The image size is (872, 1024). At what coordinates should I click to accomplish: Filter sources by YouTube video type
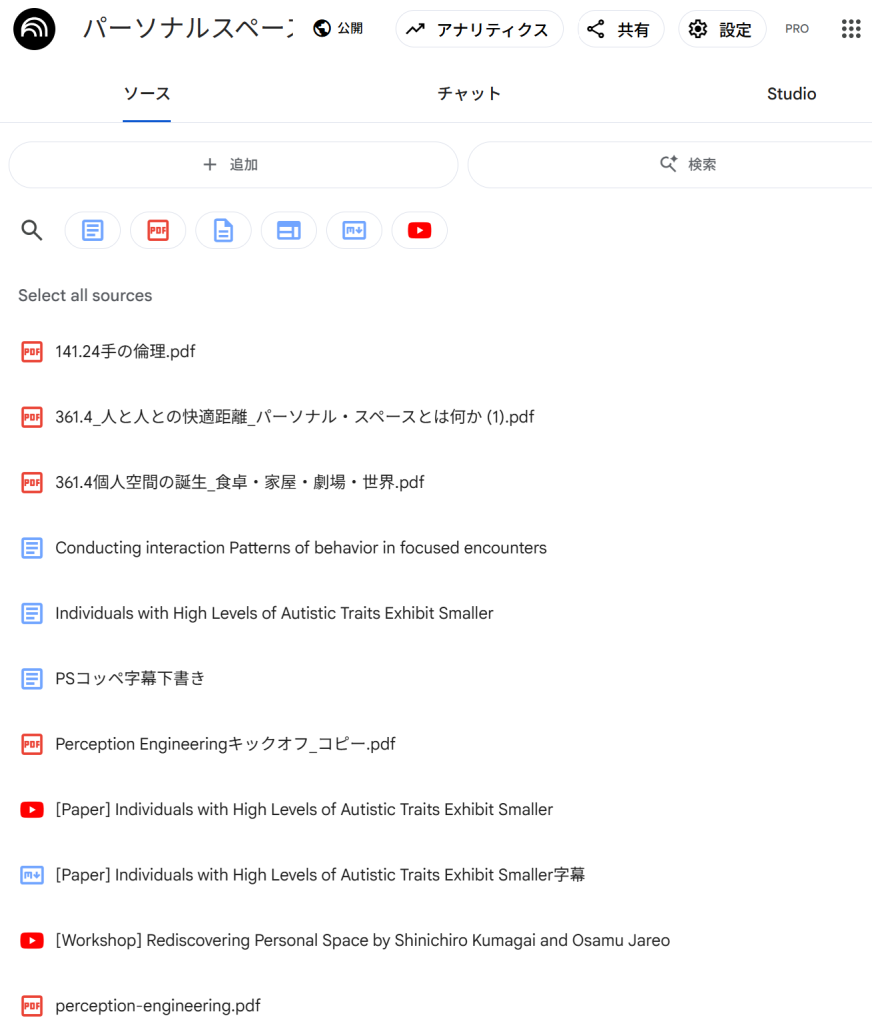419,231
